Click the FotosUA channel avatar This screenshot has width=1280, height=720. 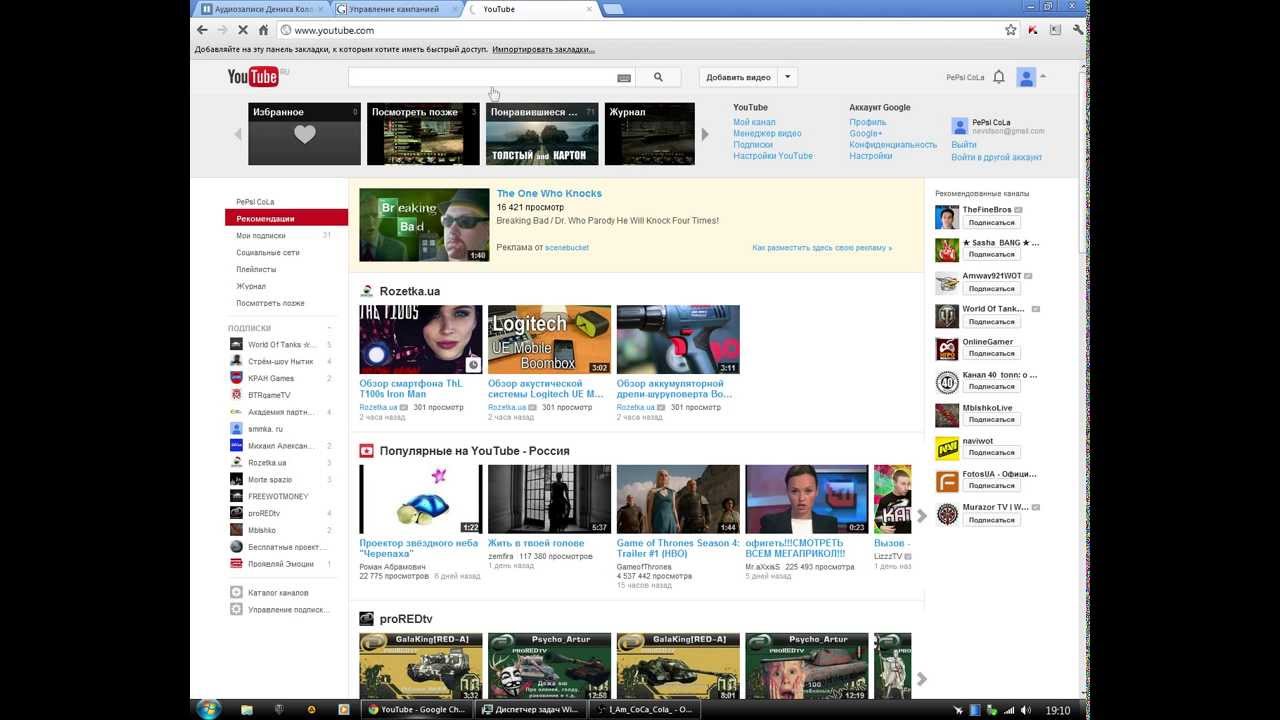[x=947, y=481]
